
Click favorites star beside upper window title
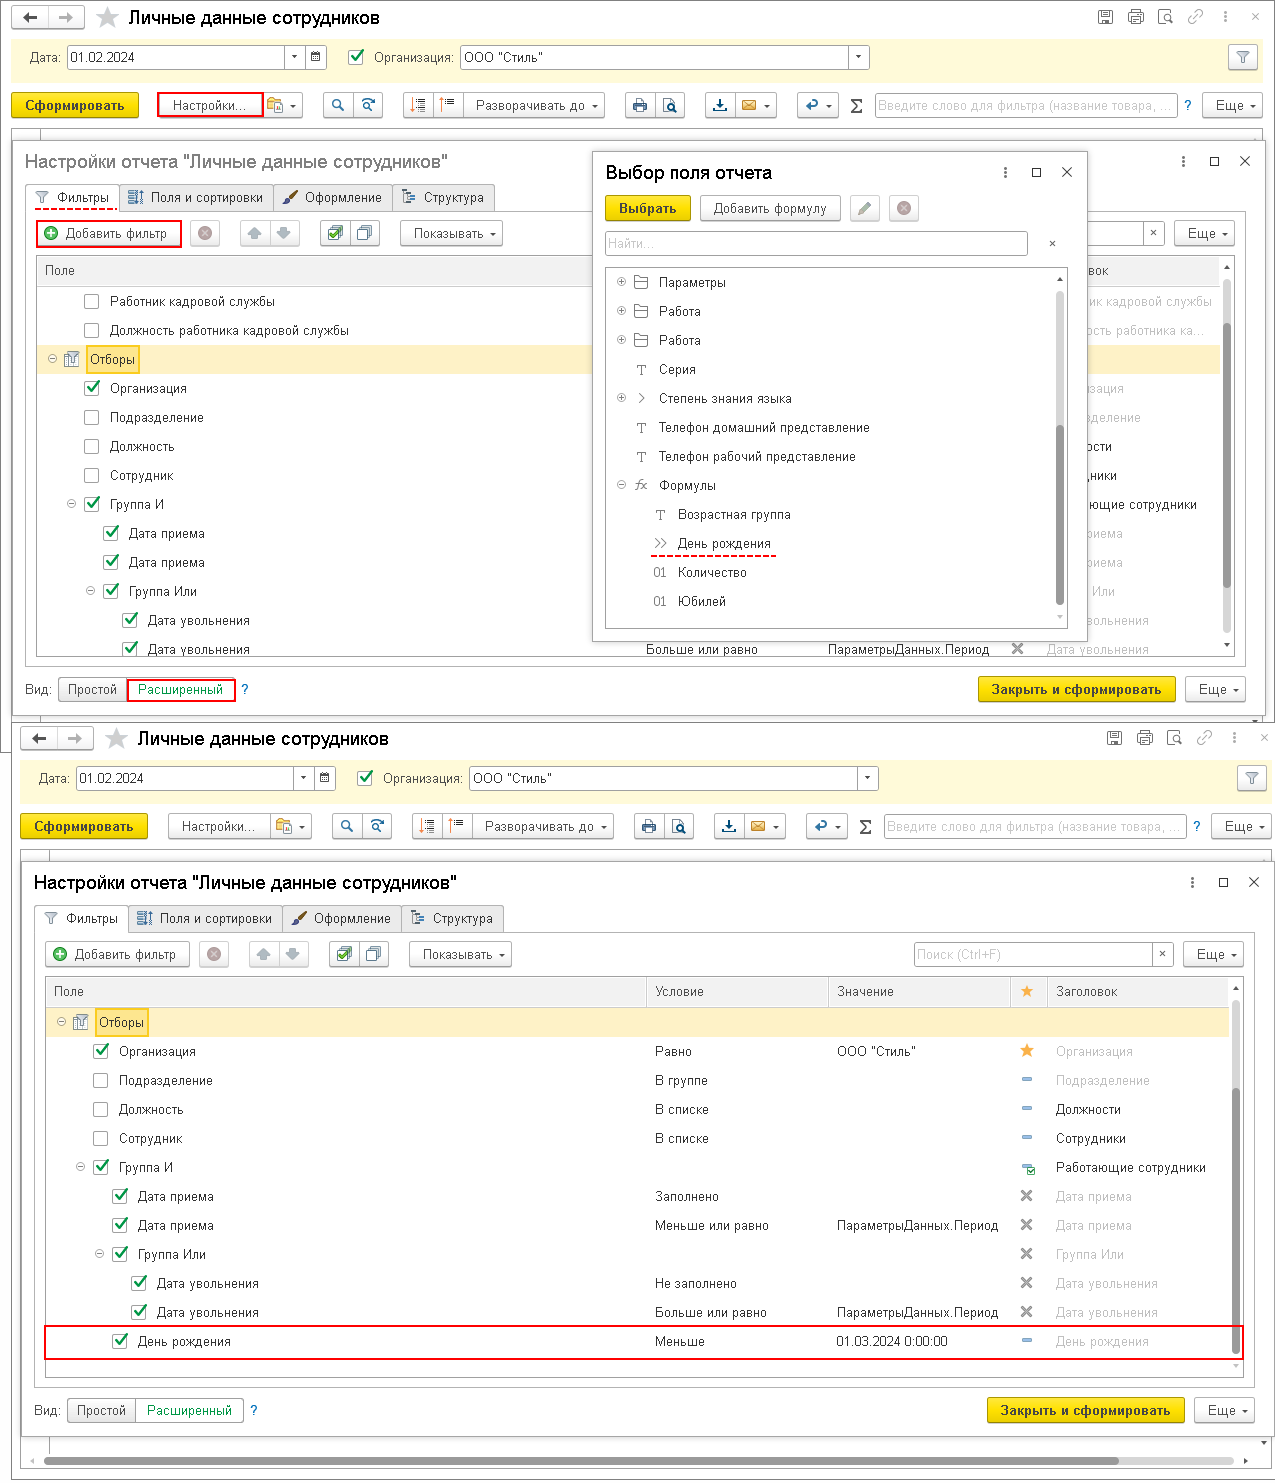click(107, 18)
